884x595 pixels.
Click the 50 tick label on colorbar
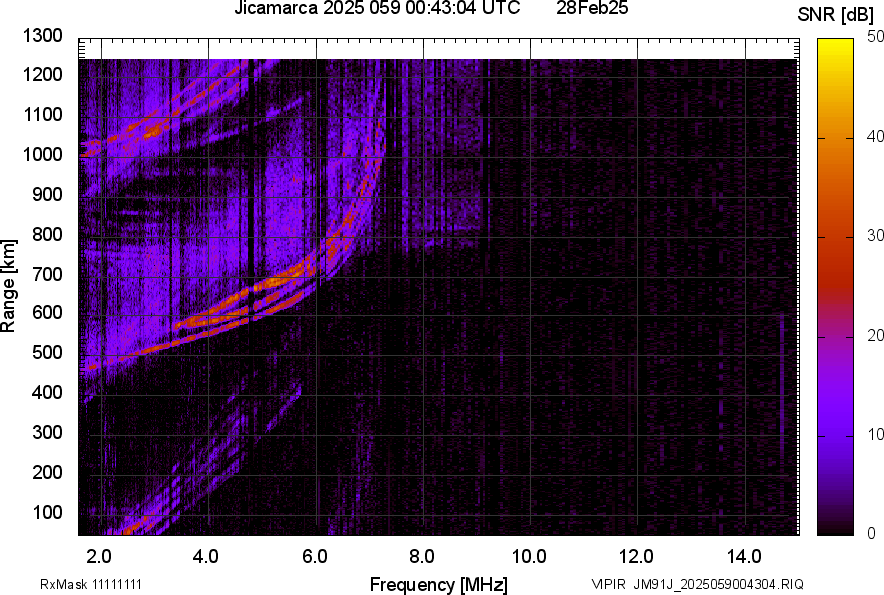[x=875, y=37]
